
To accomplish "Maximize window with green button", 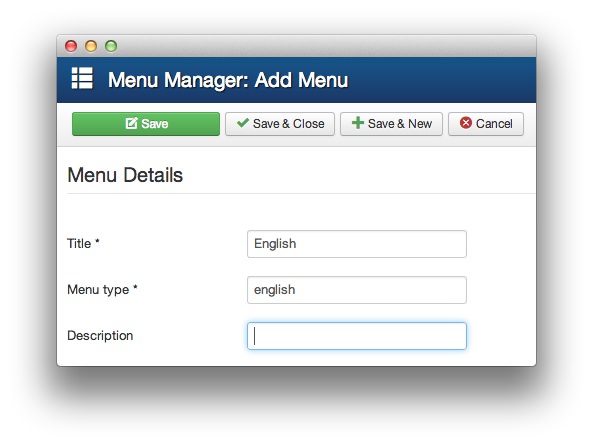I will point(111,46).
